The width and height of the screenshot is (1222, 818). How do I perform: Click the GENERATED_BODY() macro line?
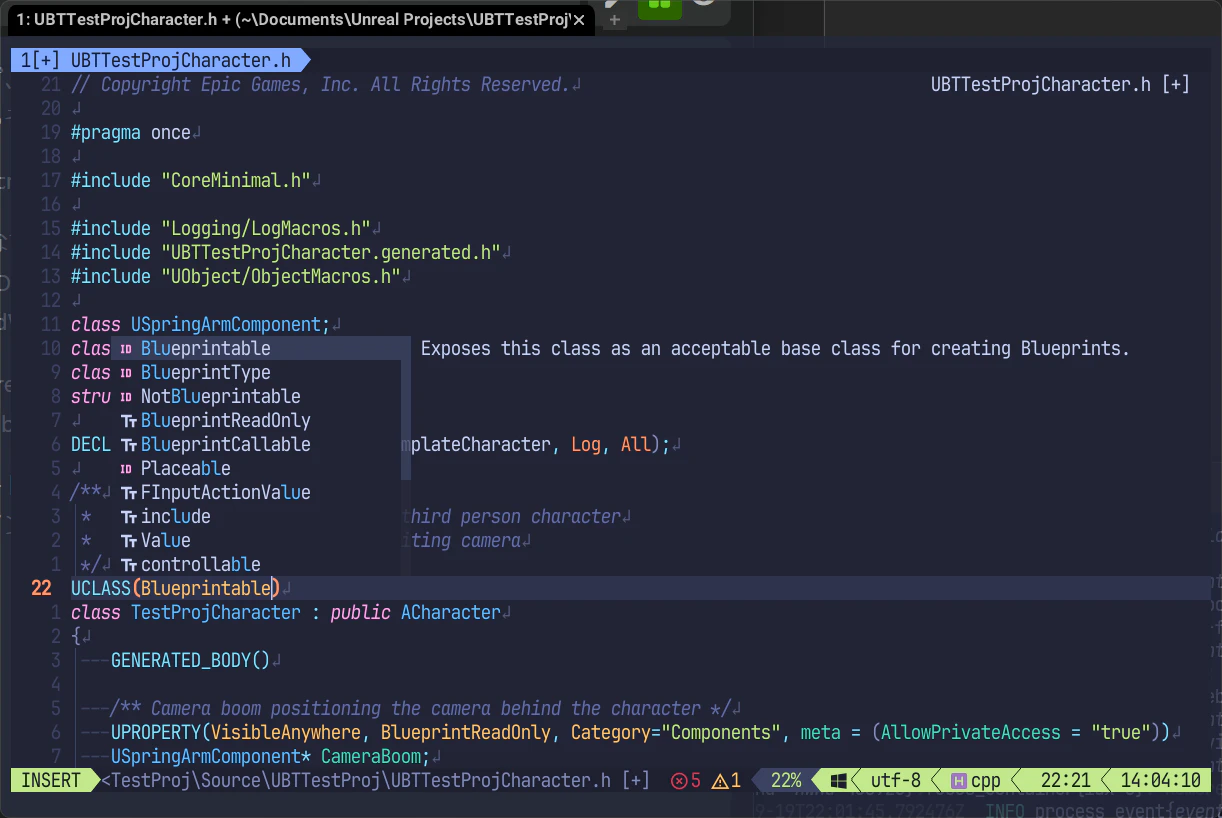pyautogui.click(x=191, y=660)
